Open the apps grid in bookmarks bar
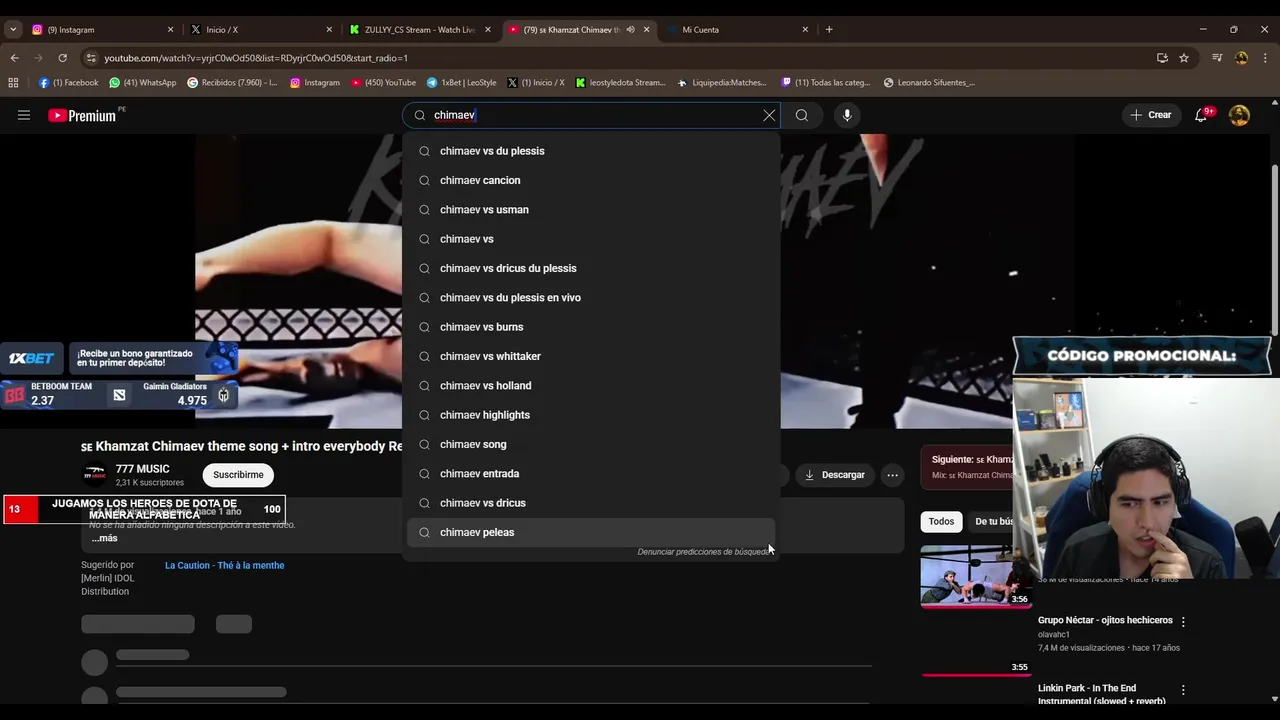This screenshot has width=1280, height=720. (13, 83)
